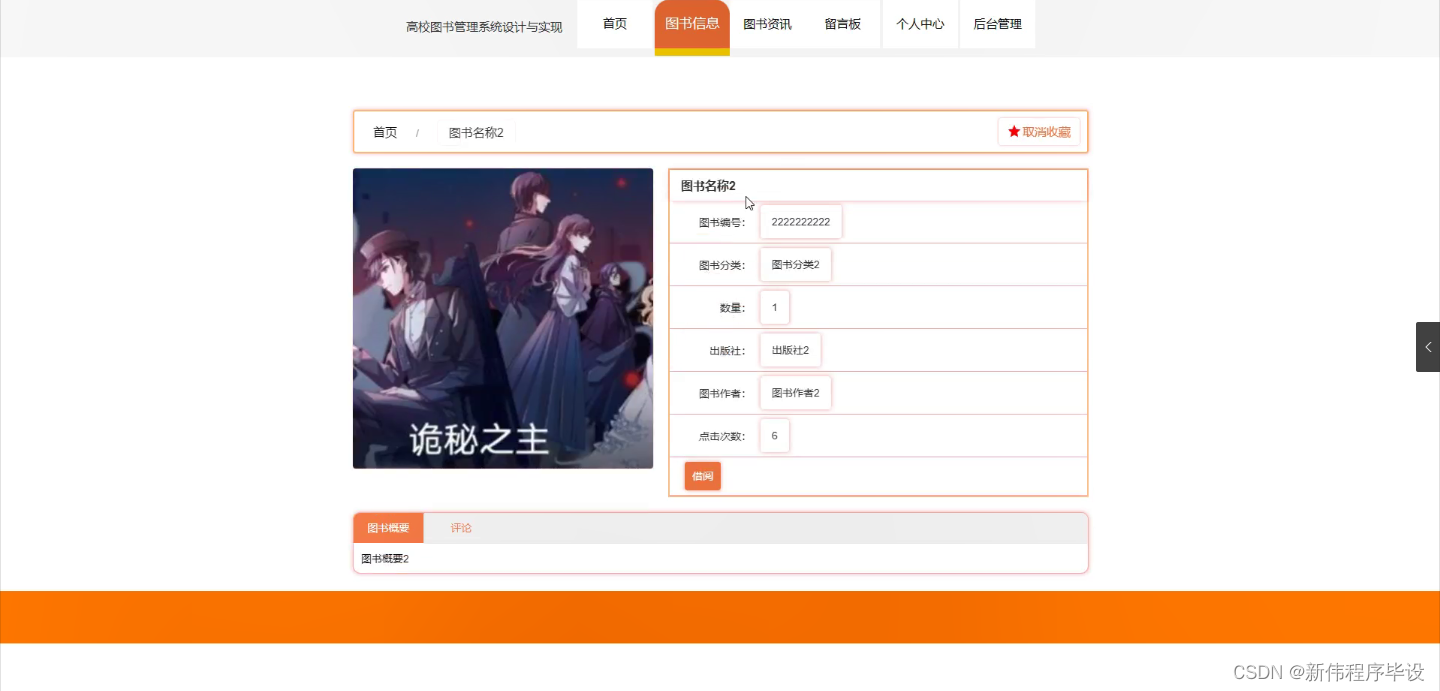
Task: Click the 出版社 label
Action: coord(727,351)
